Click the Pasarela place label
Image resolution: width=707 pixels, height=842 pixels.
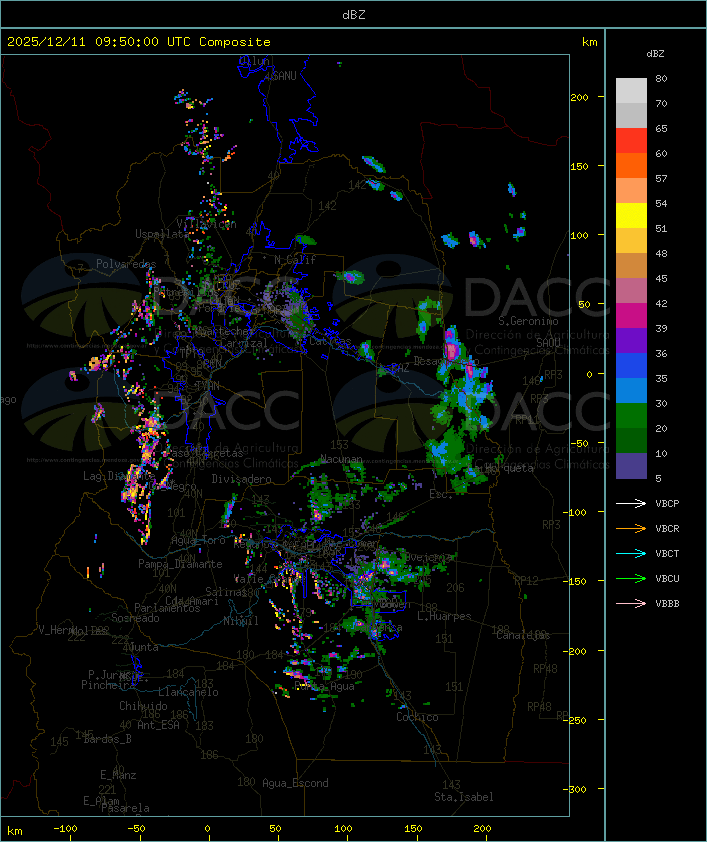(x=125, y=808)
